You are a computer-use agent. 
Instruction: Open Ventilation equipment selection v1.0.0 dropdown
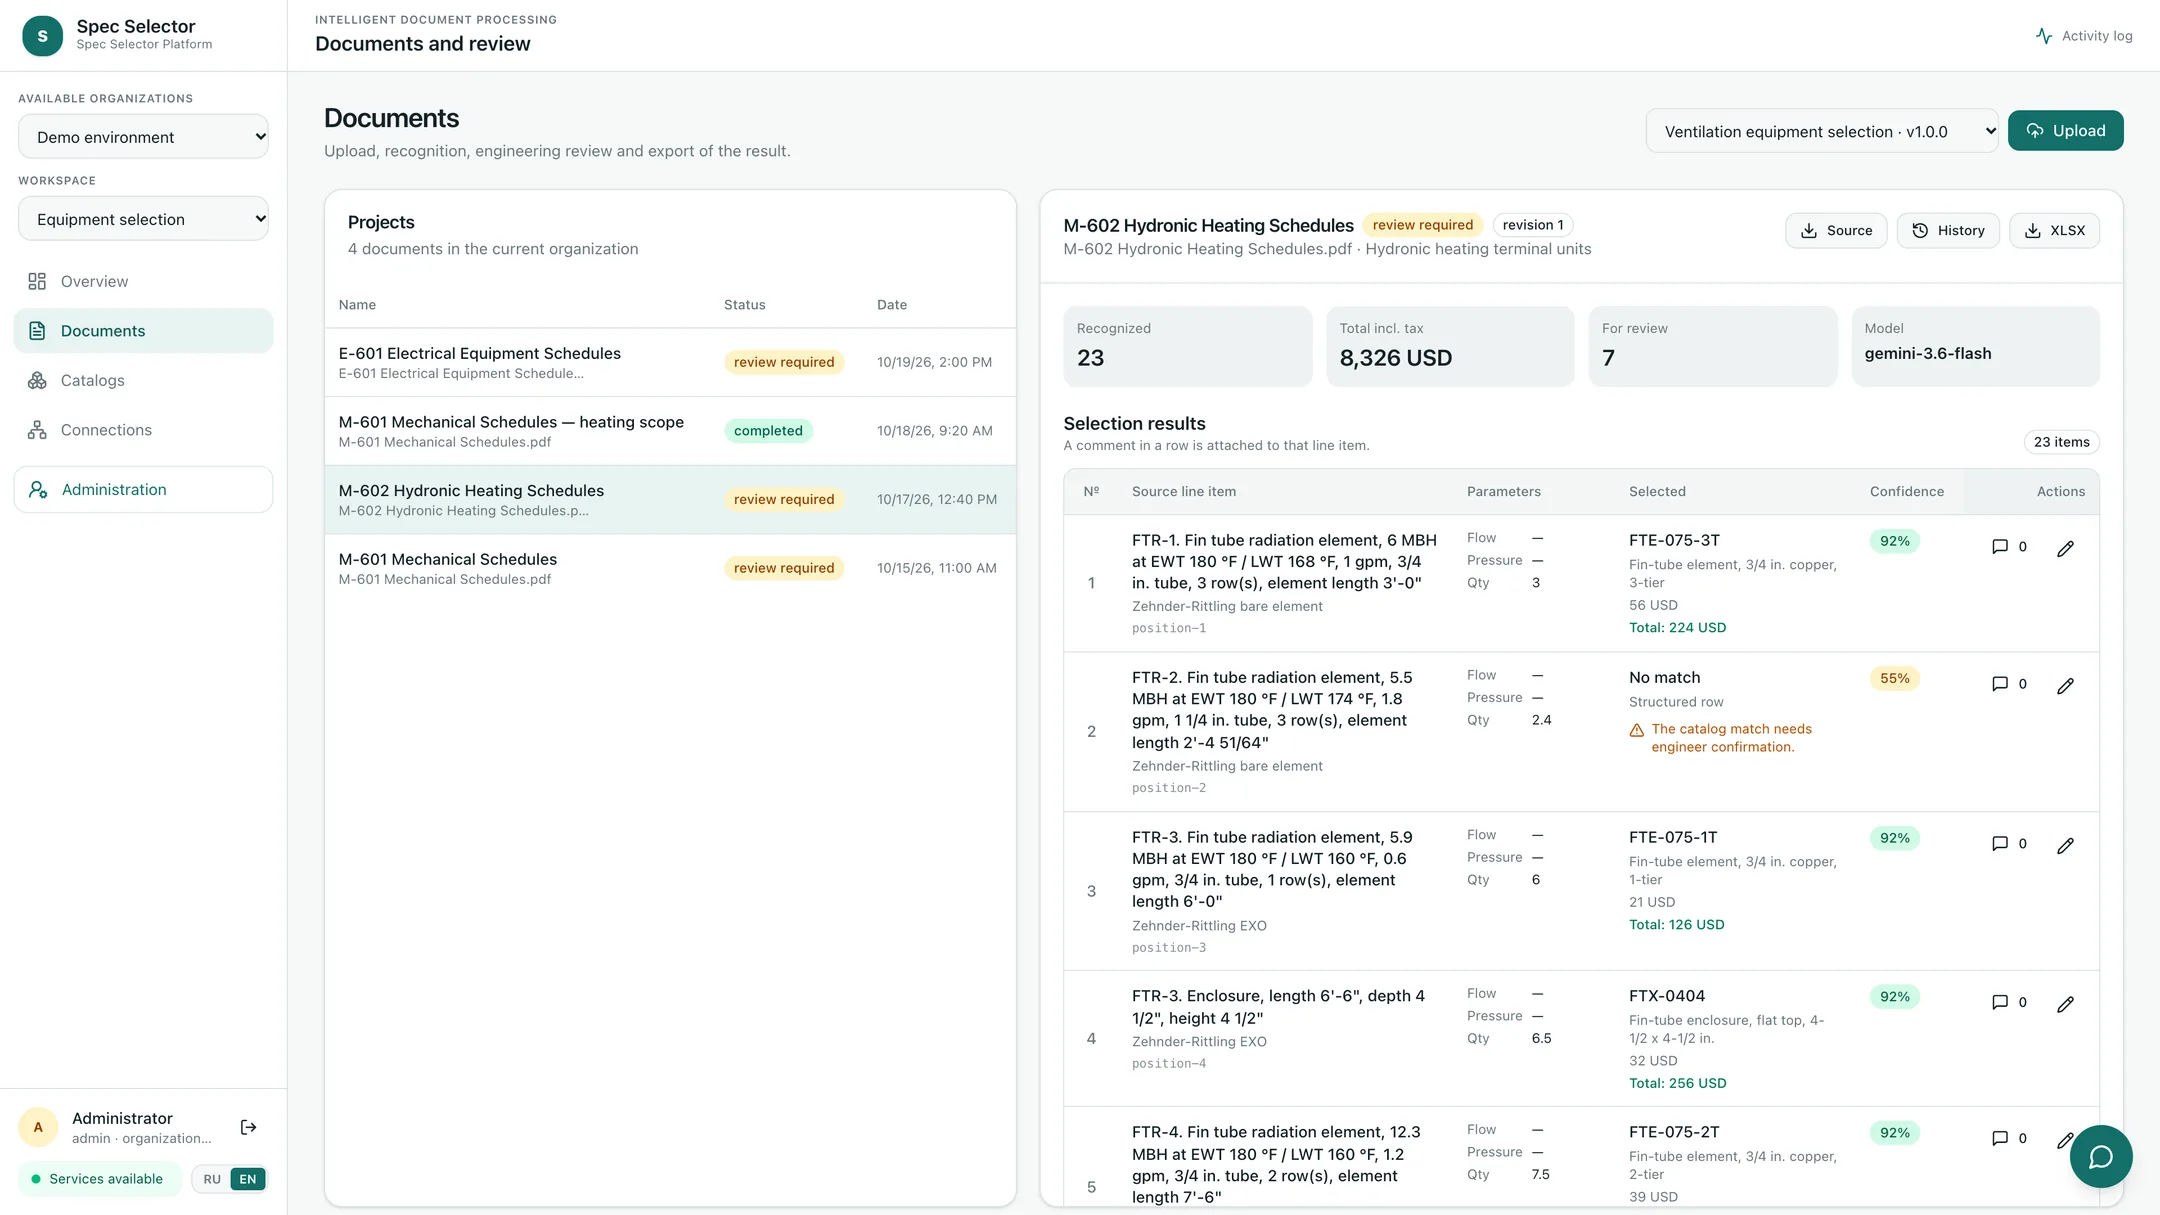pyautogui.click(x=1822, y=131)
